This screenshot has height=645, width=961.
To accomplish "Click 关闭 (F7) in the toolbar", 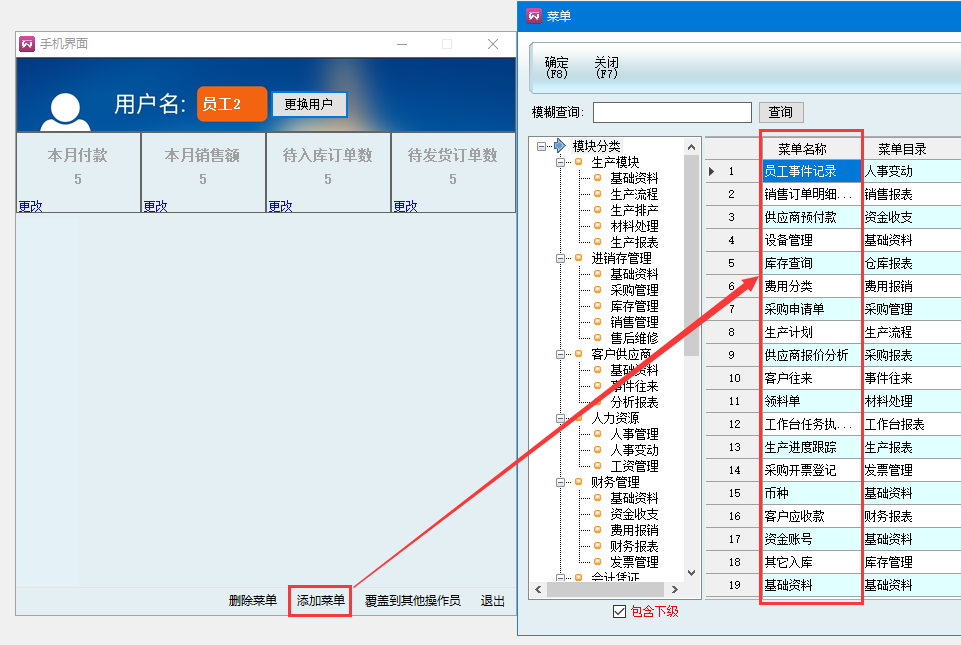I will 606,67.
